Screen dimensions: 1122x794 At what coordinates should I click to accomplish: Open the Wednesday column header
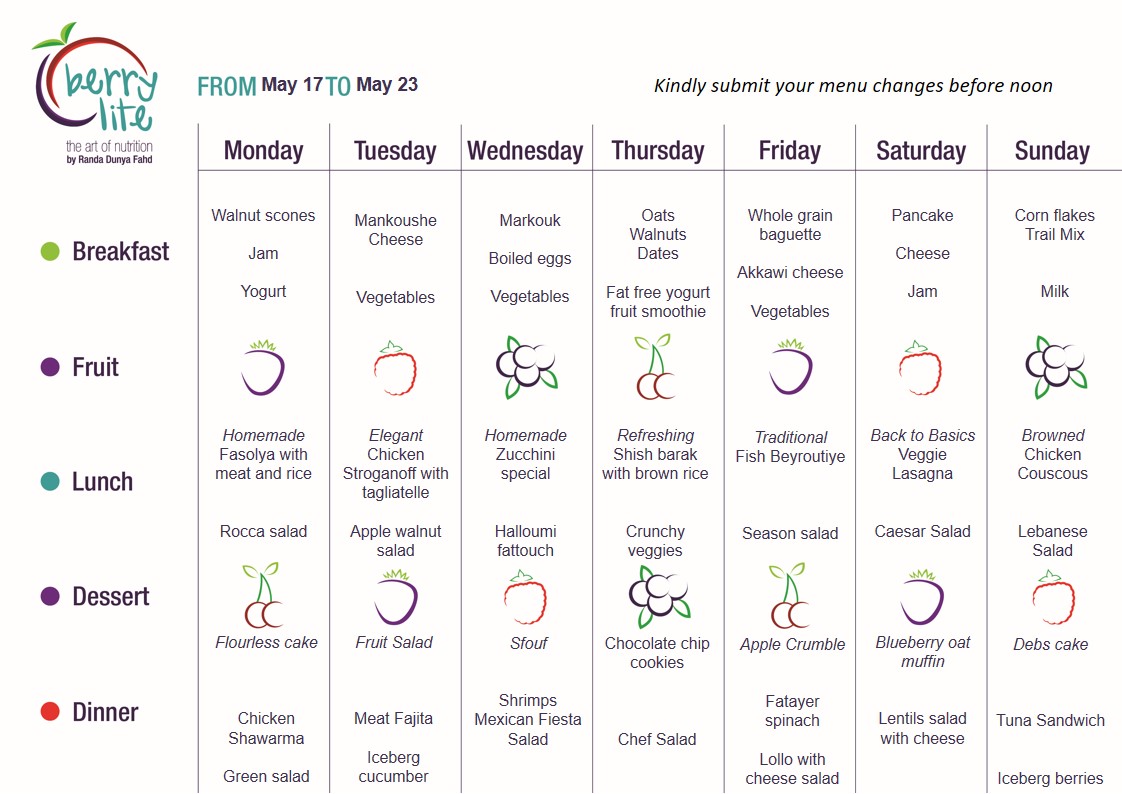pyautogui.click(x=525, y=151)
